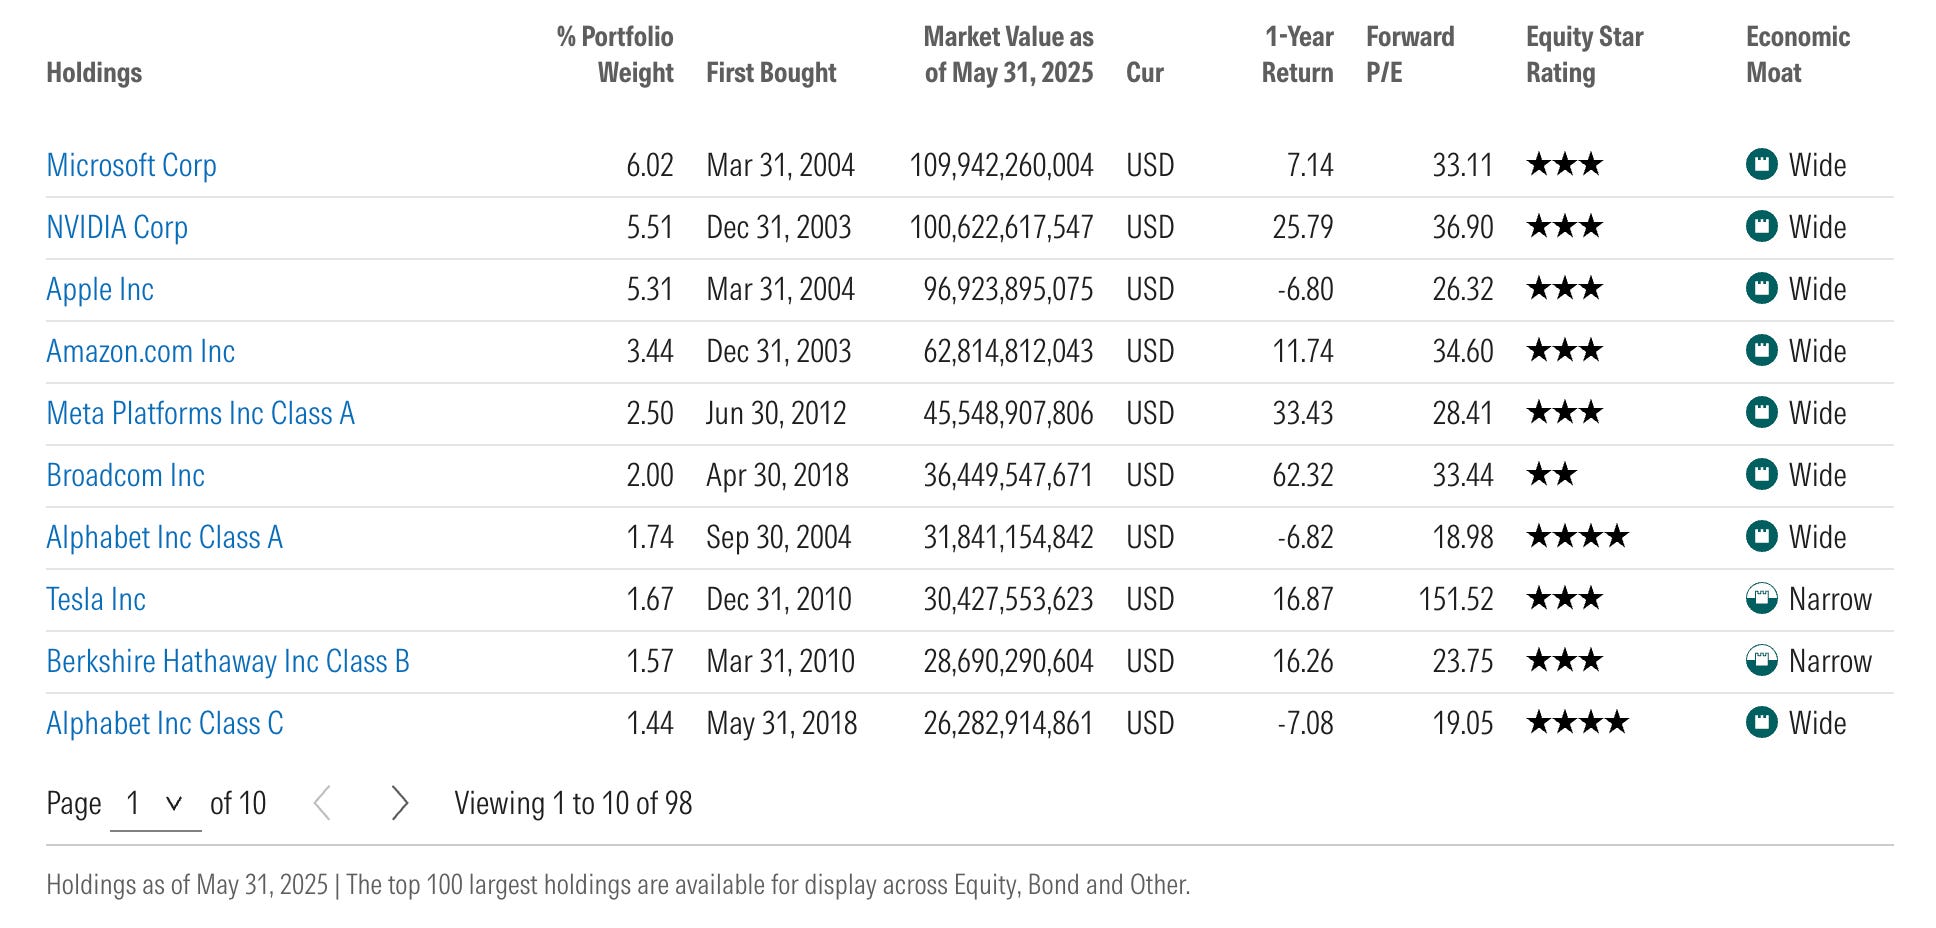
Task: Click the previous page arrow
Action: 322,803
